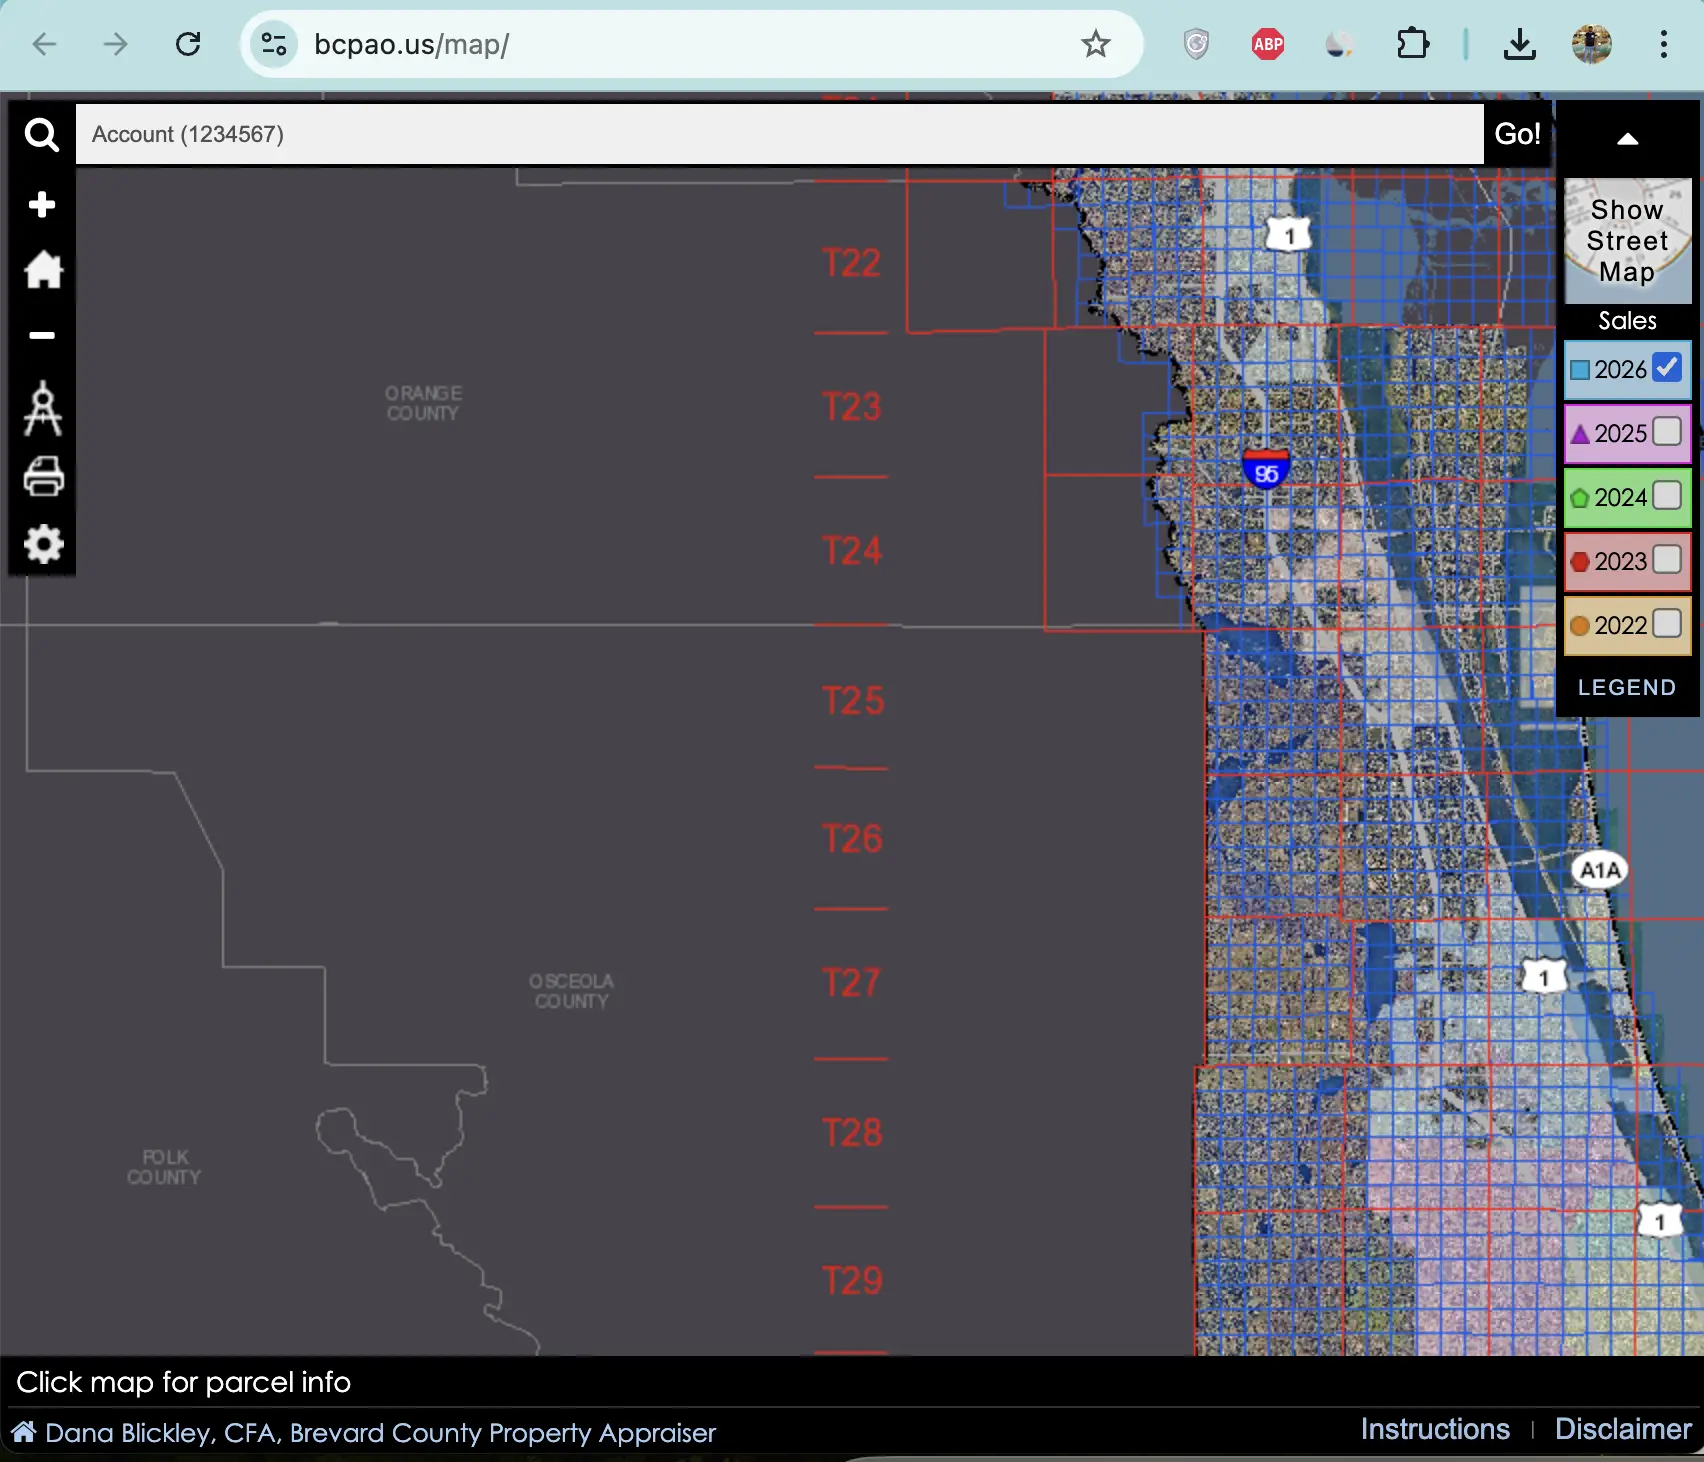Select the search tool
This screenshot has width=1704, height=1462.
pyautogui.click(x=42, y=133)
